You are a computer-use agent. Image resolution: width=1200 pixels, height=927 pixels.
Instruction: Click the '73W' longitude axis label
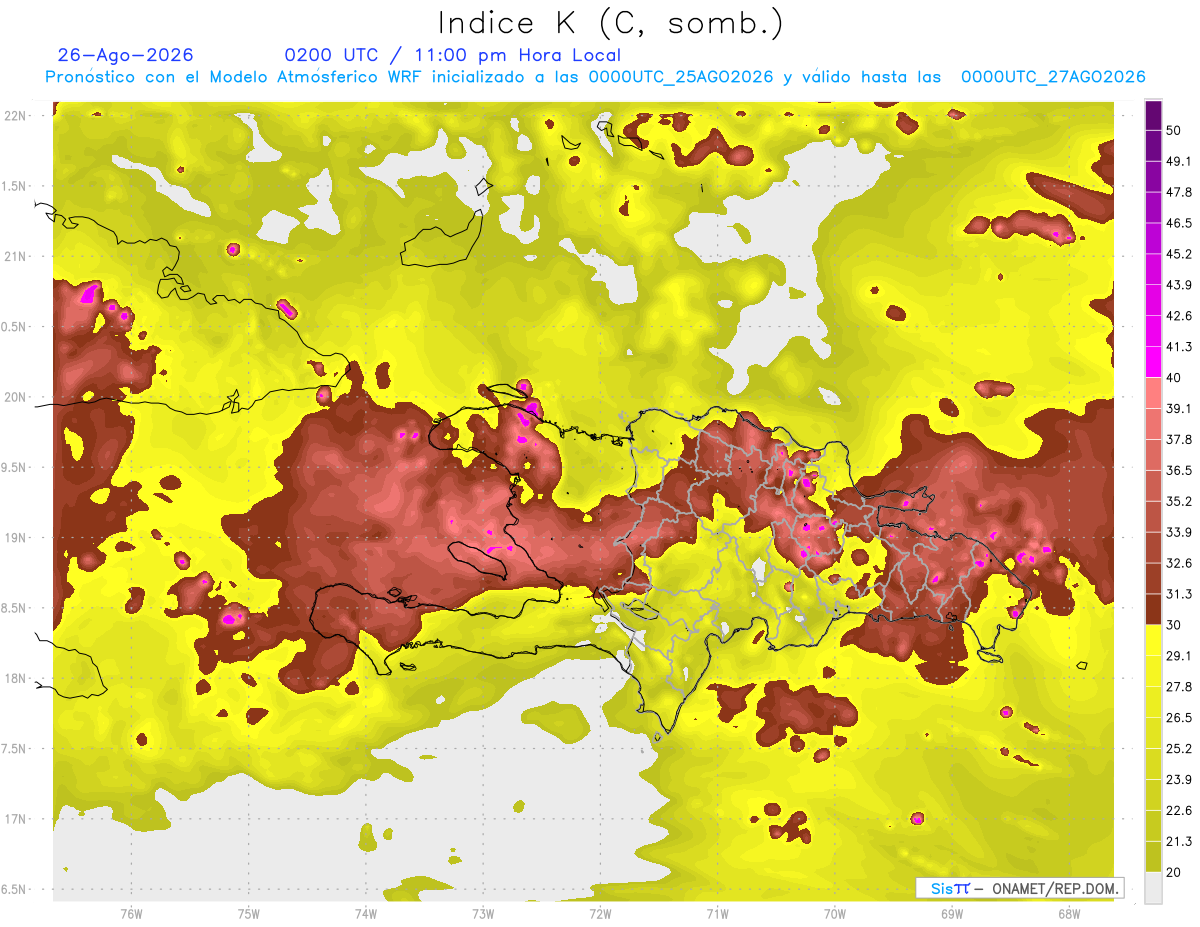(483, 914)
